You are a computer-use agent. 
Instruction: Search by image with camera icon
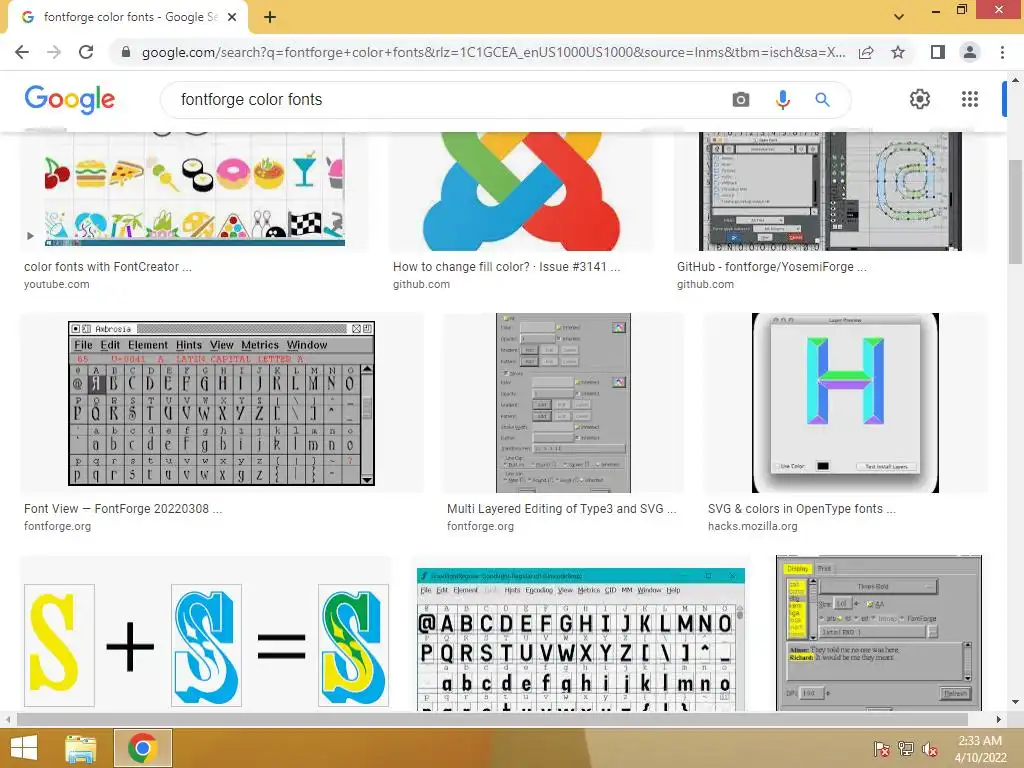pos(741,99)
